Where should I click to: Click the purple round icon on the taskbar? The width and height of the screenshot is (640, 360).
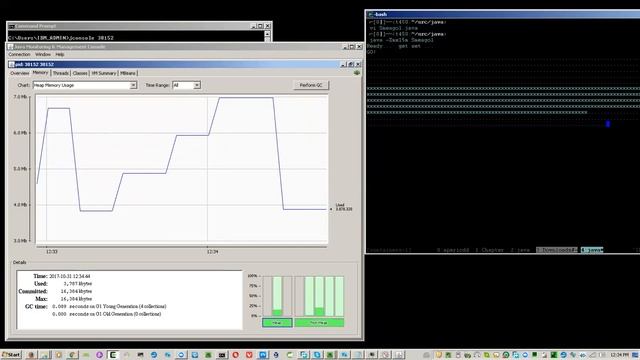point(99,355)
